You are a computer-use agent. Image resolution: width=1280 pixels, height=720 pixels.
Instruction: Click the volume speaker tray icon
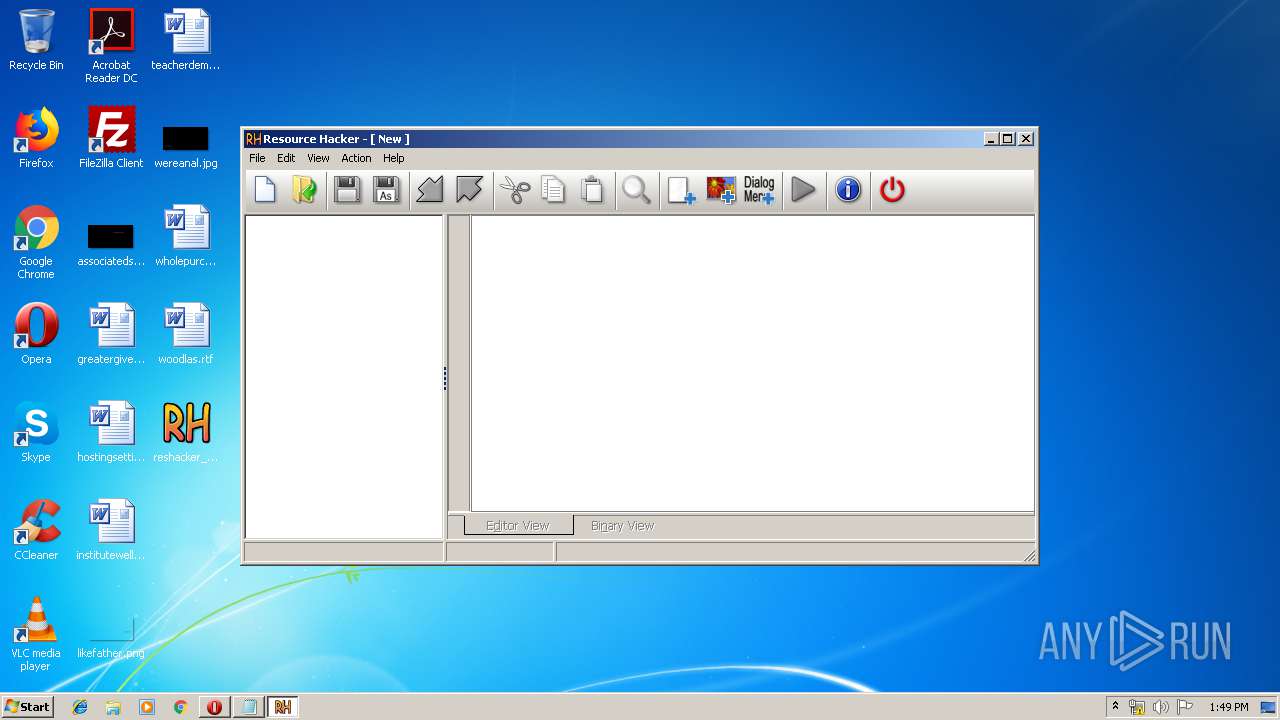1161,707
